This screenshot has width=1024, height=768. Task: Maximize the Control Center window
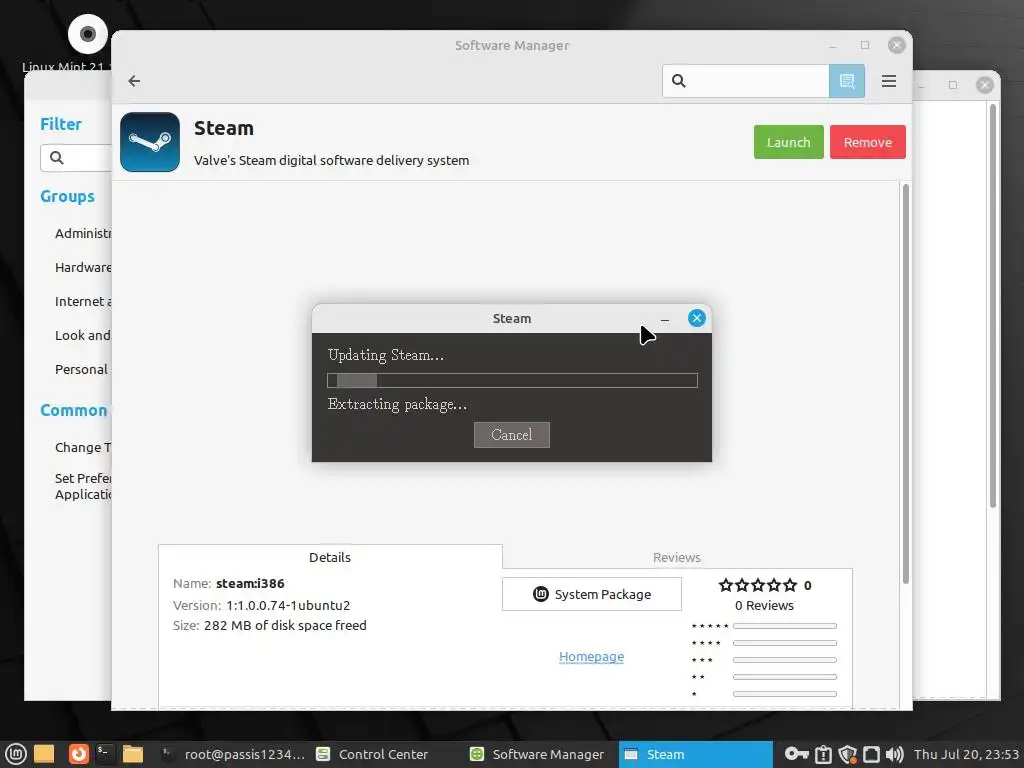pos(953,85)
